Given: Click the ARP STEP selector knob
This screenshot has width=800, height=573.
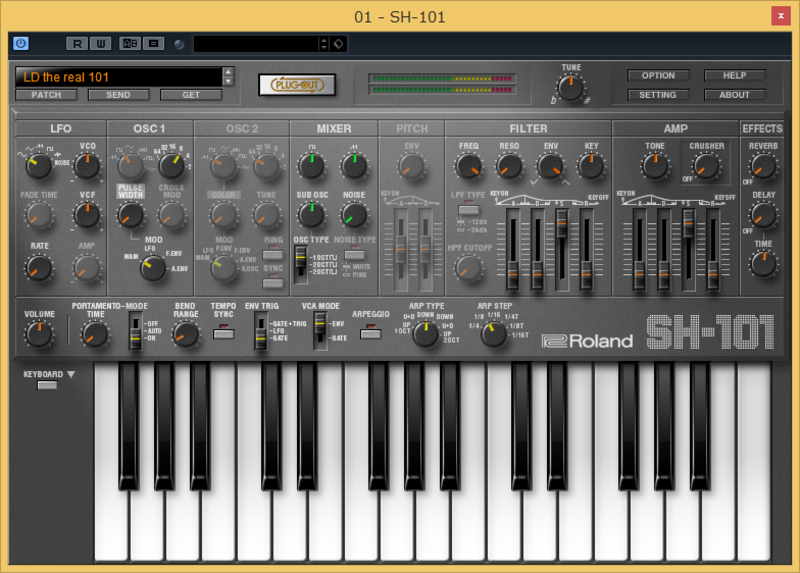Looking at the screenshot, I should point(493,334).
